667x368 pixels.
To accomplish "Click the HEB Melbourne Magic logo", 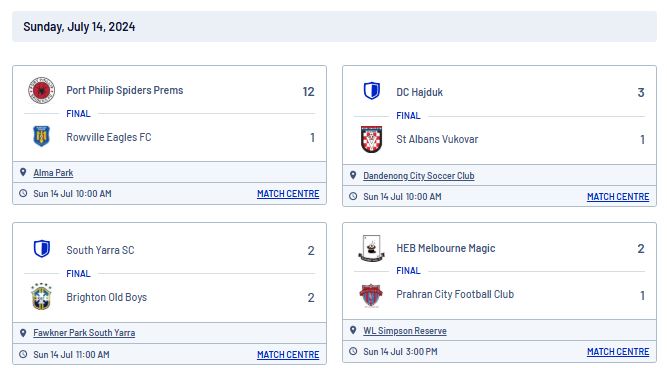I will coord(371,248).
